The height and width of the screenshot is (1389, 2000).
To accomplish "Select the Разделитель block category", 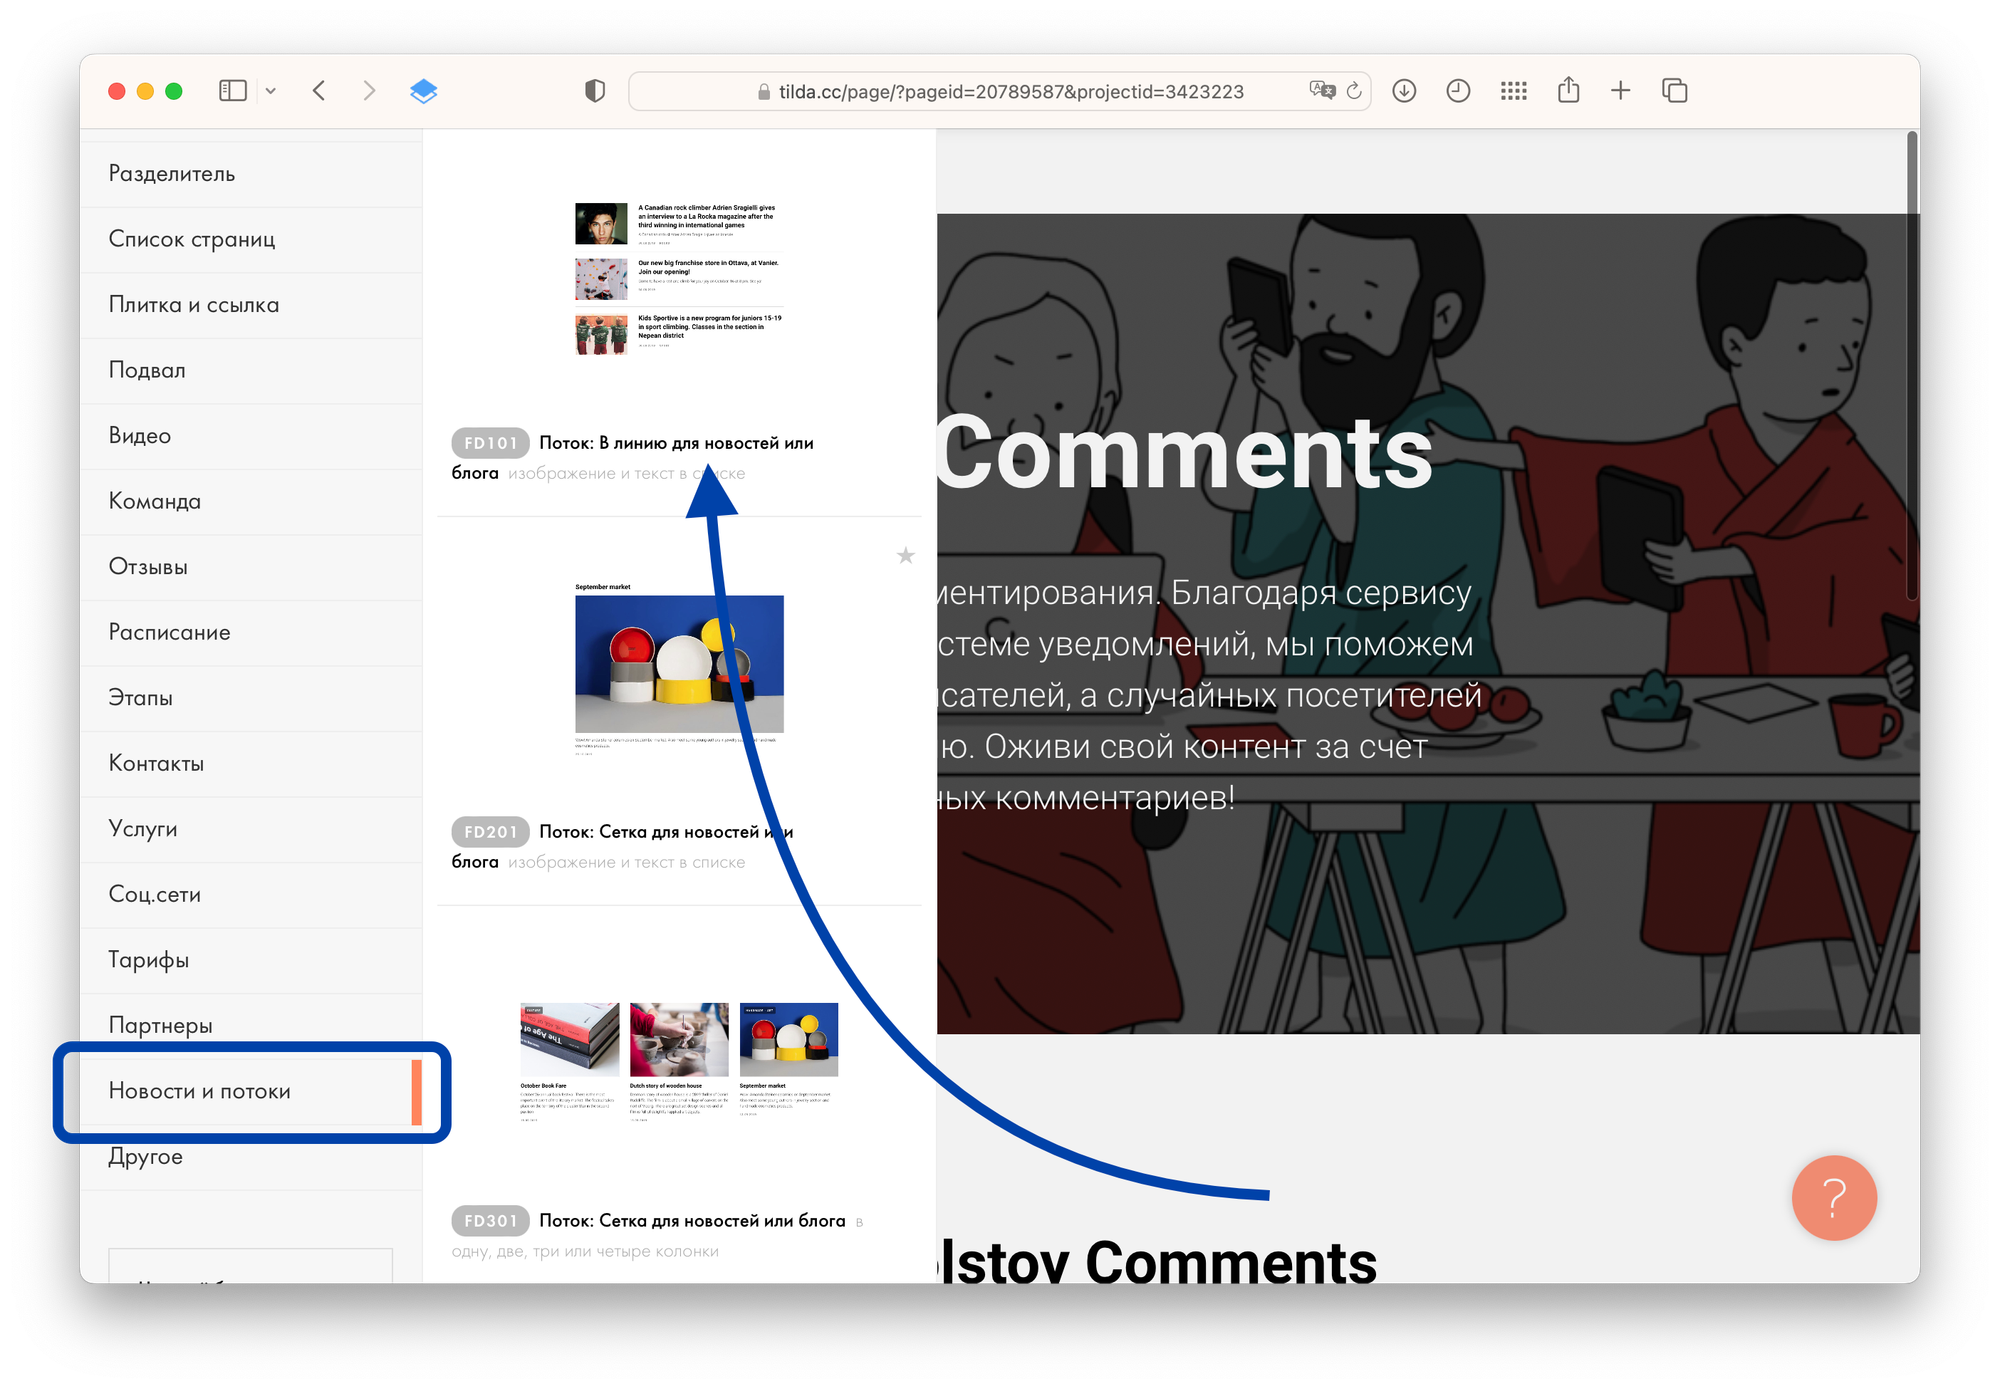I will click(x=251, y=174).
